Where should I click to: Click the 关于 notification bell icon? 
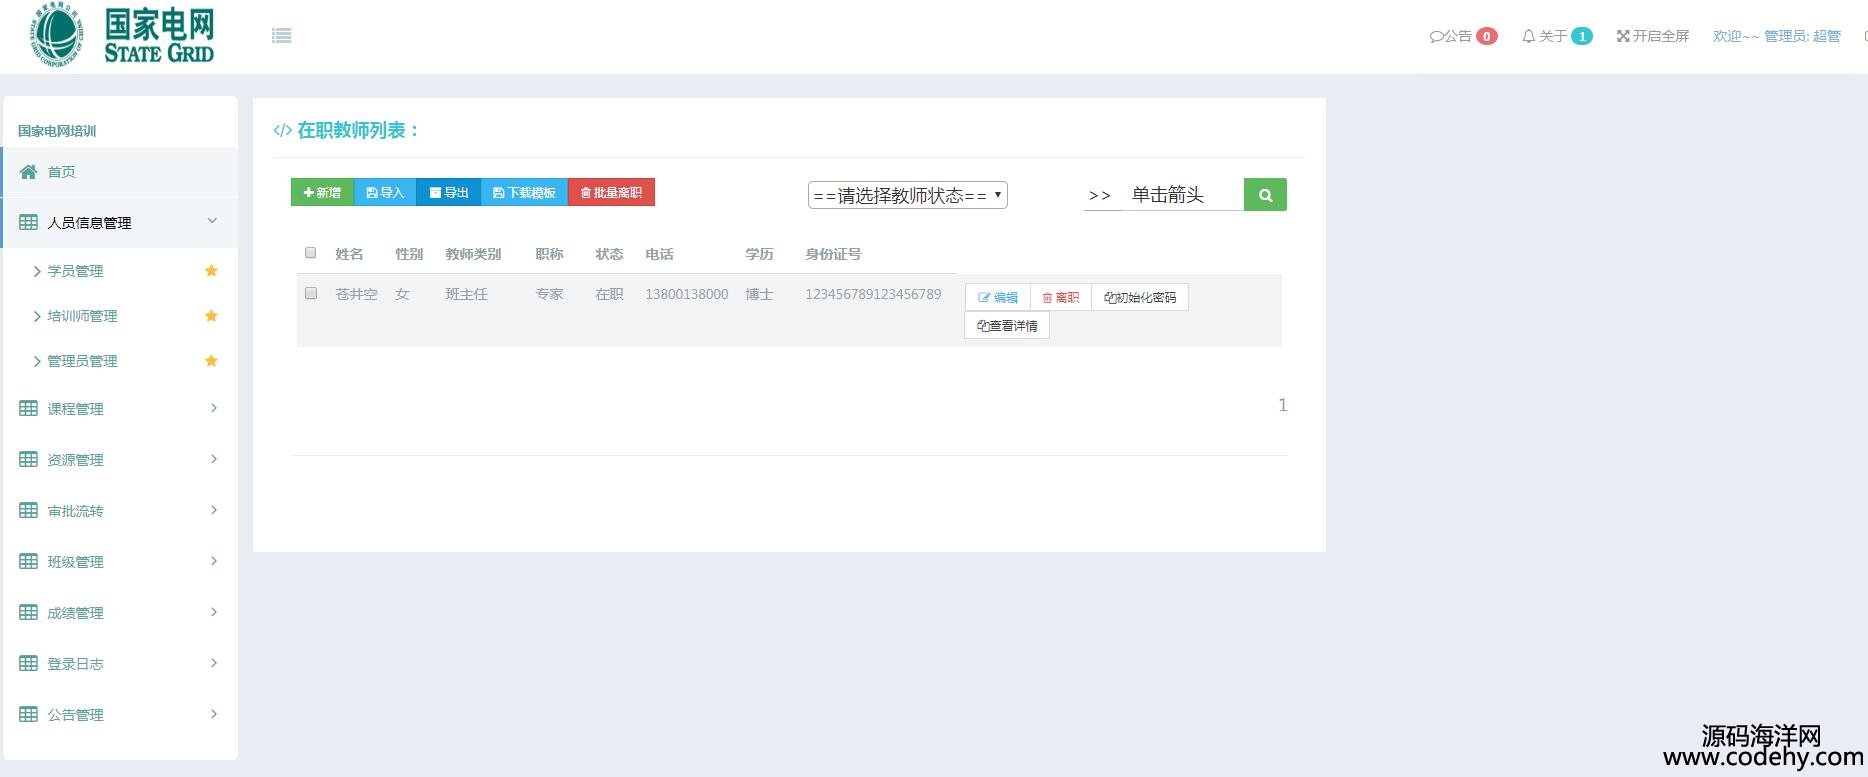click(1528, 36)
